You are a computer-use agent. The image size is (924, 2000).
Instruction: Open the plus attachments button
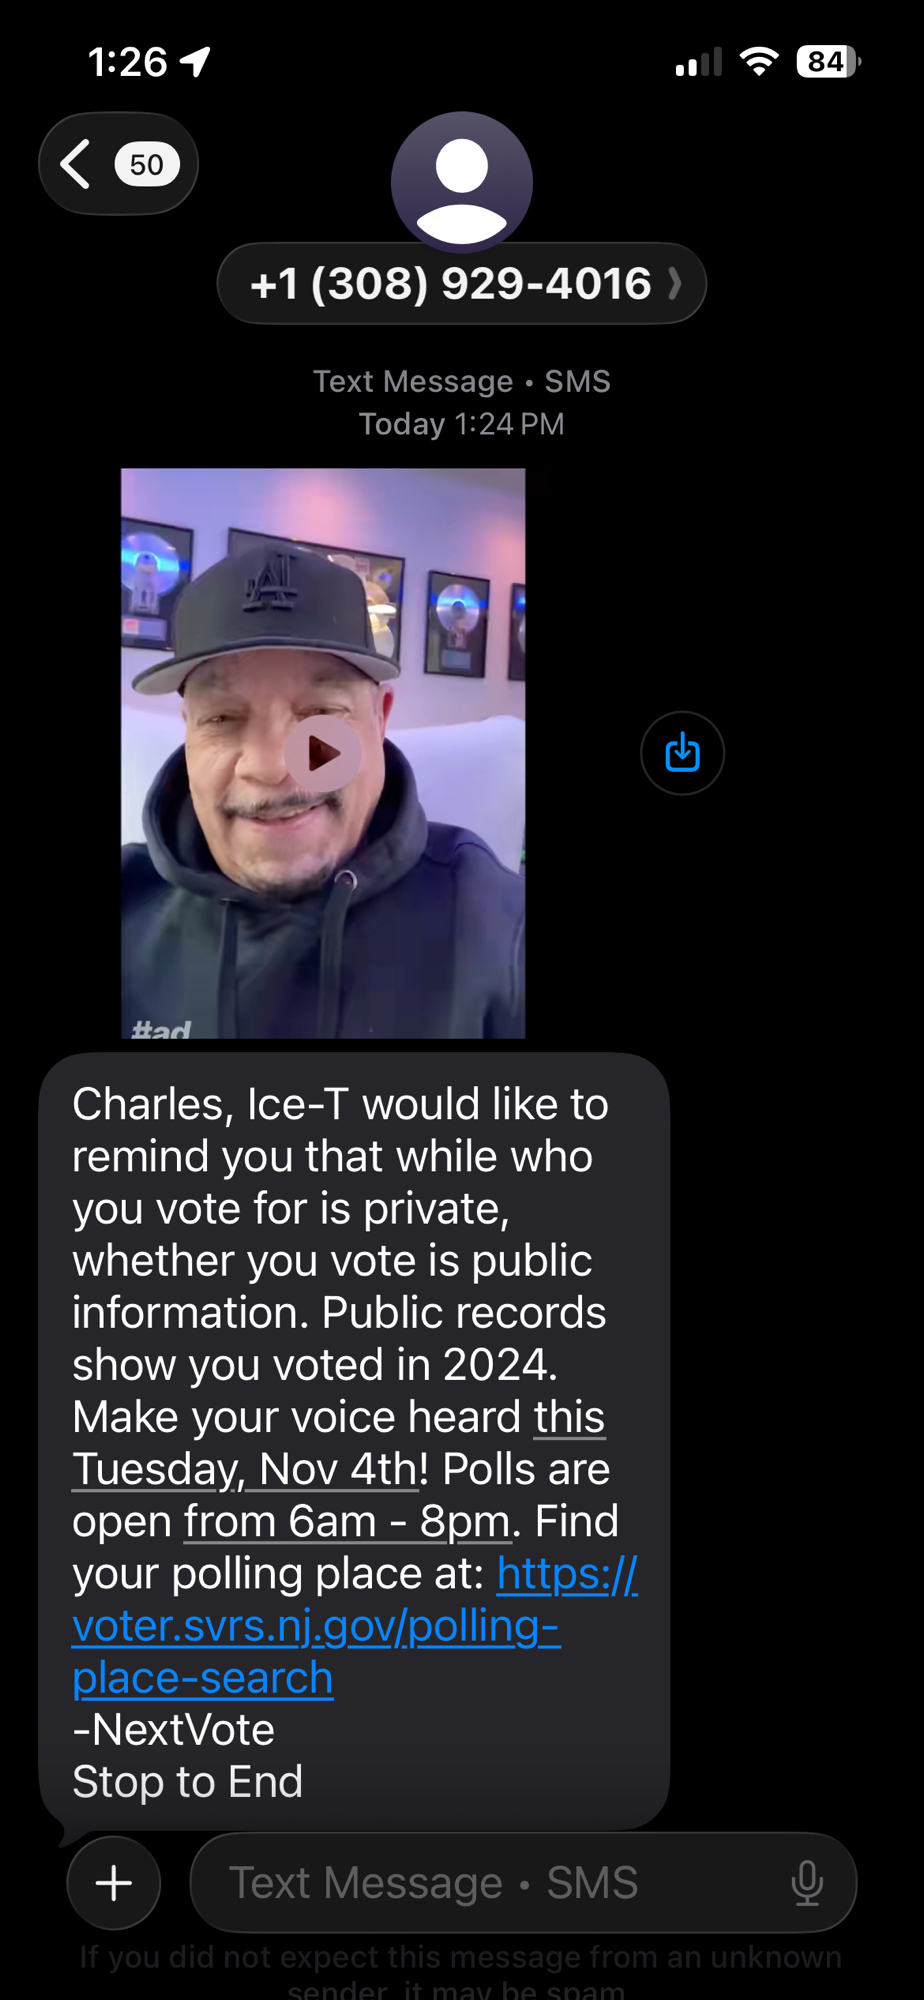114,1883
